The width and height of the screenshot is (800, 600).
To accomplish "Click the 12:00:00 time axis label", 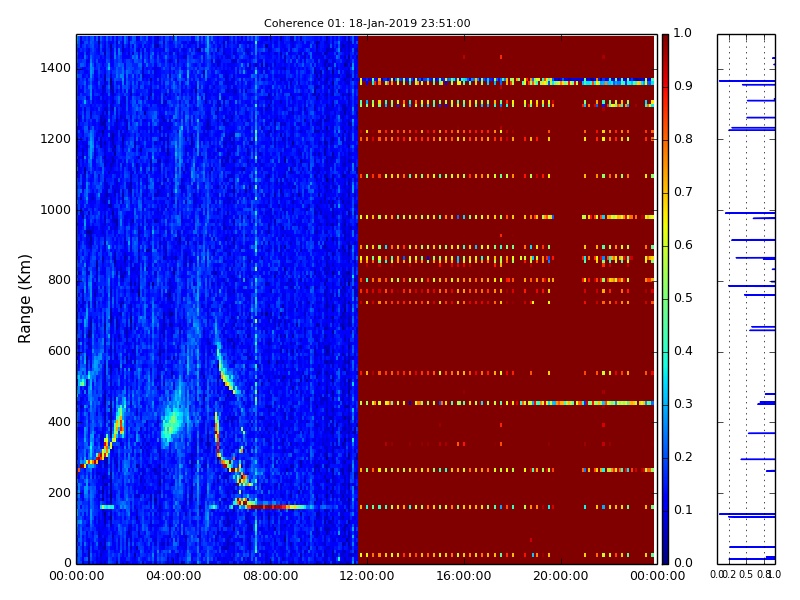I will coord(367,576).
